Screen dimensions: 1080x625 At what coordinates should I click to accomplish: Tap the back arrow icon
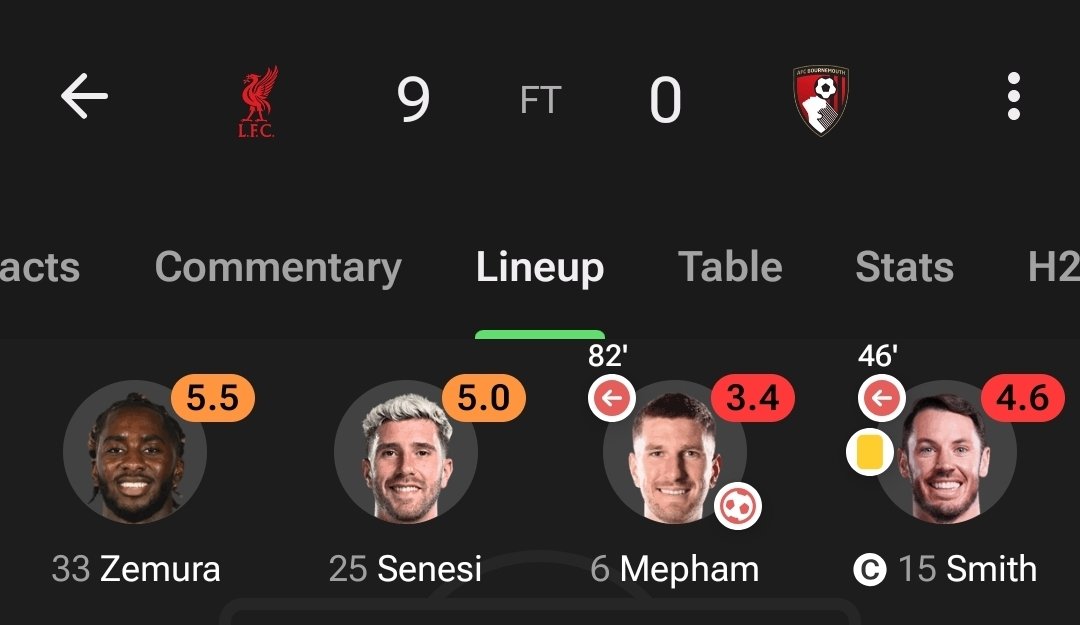click(84, 96)
